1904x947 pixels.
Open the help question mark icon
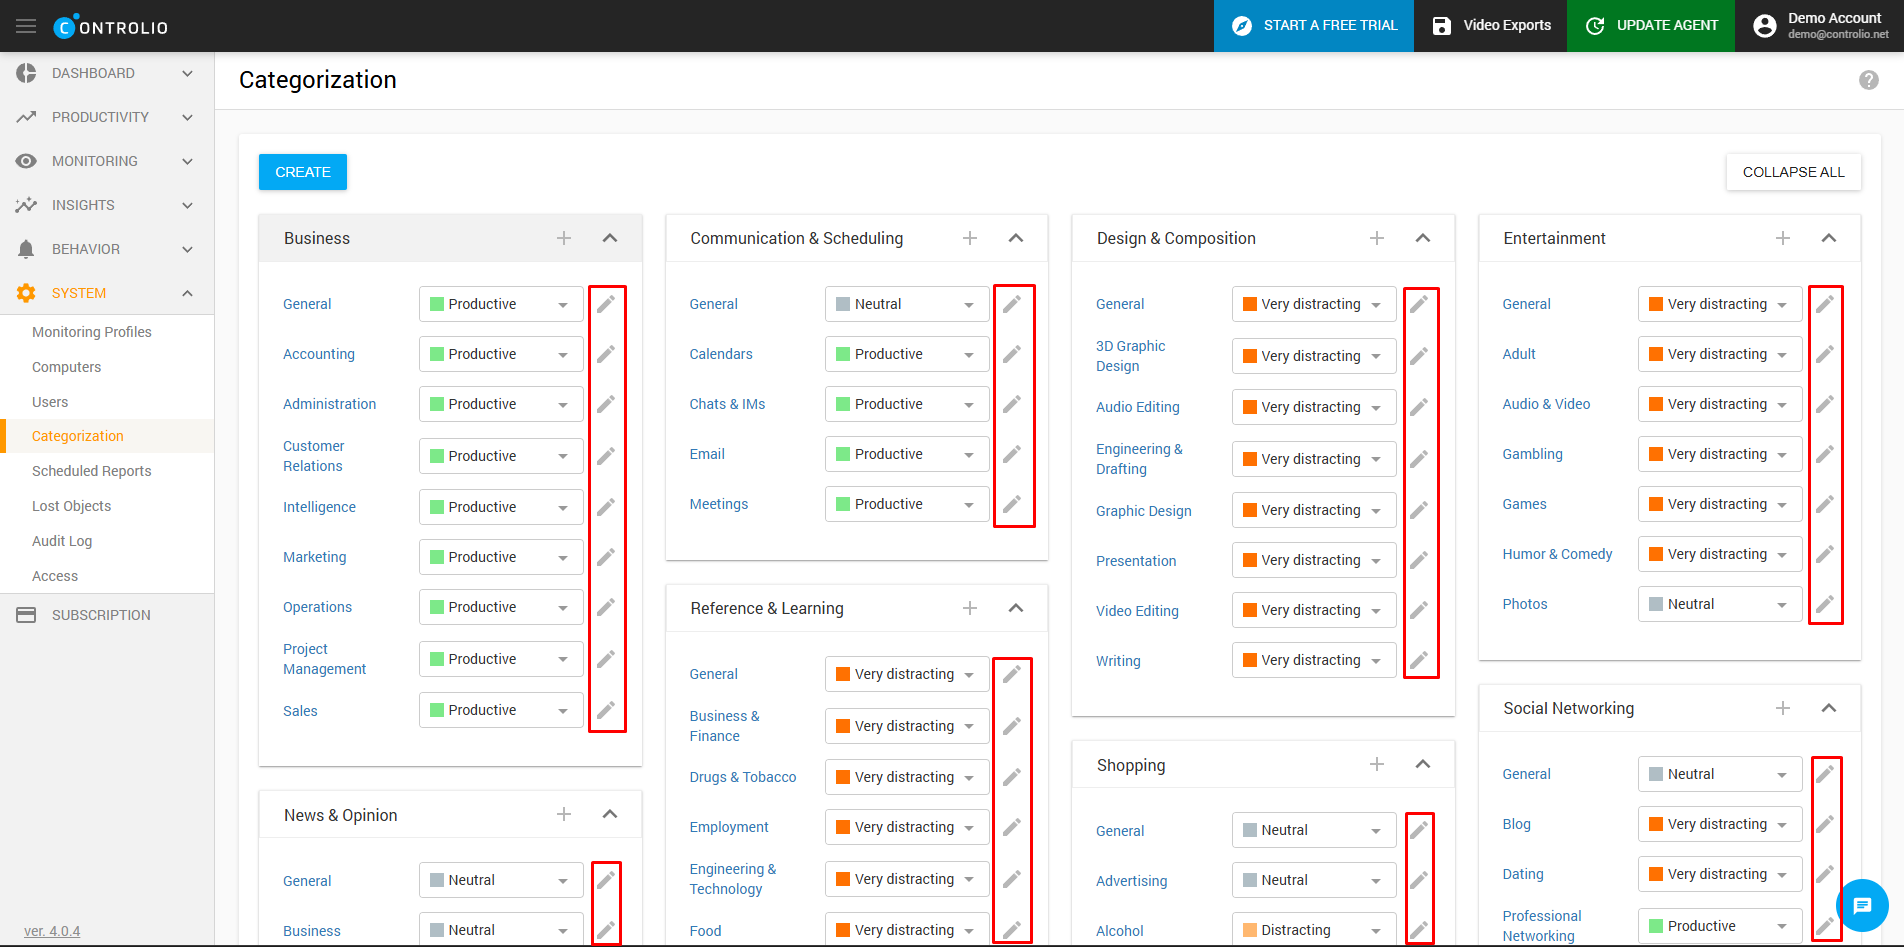coord(1868,80)
